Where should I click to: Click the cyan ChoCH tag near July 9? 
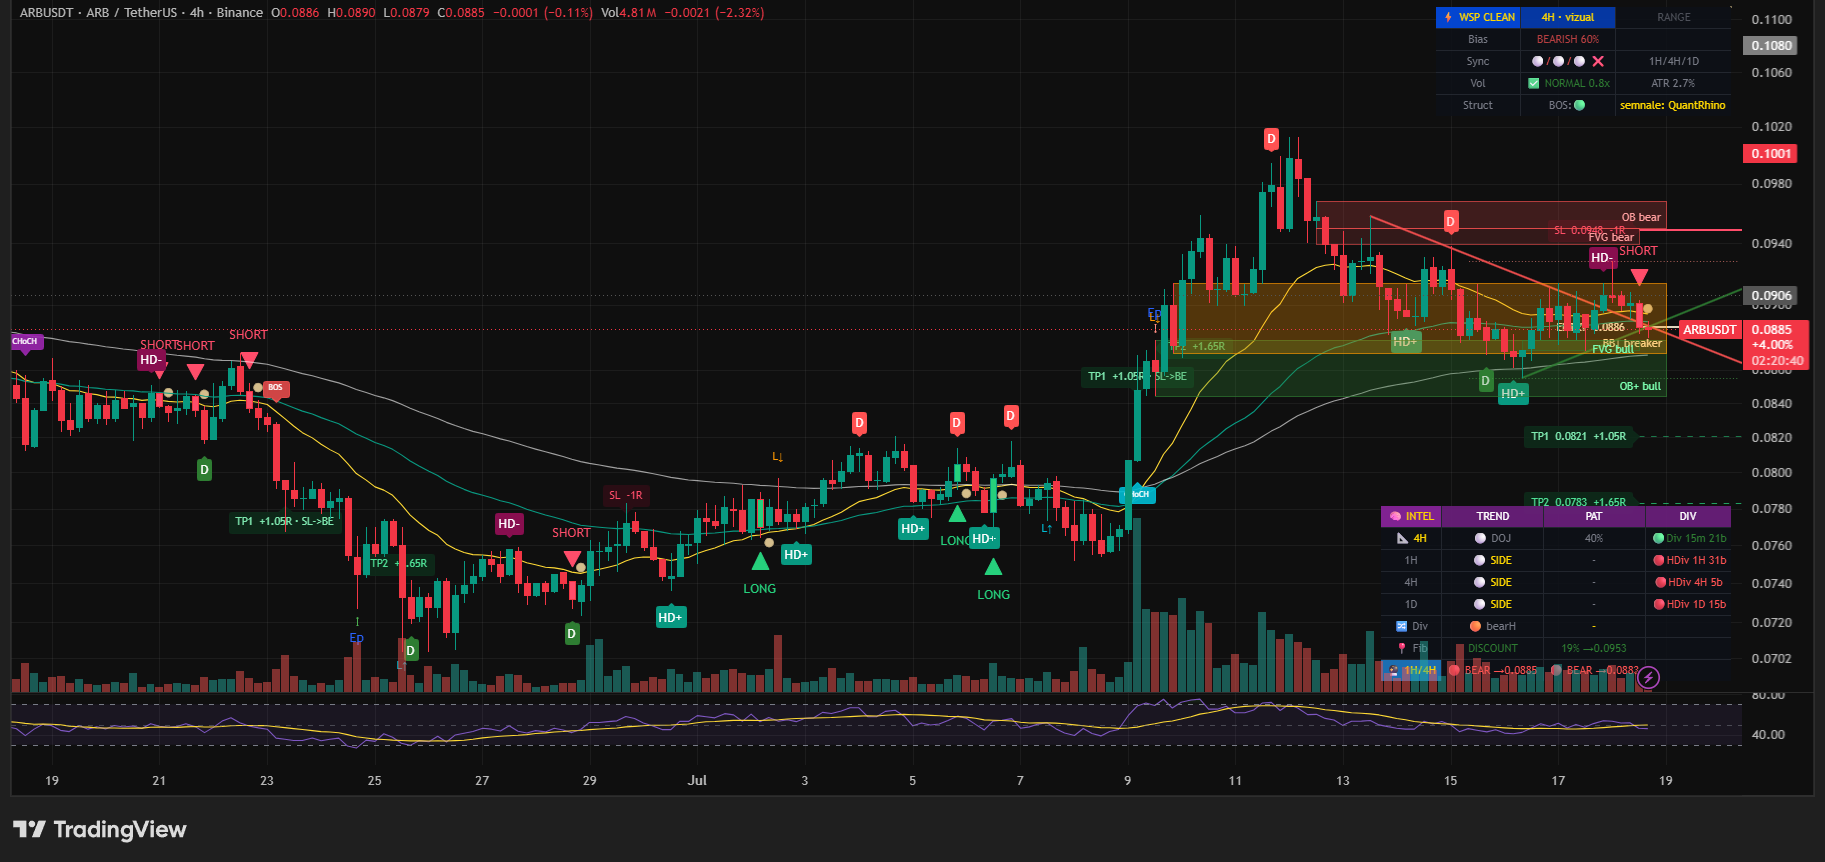[1139, 494]
